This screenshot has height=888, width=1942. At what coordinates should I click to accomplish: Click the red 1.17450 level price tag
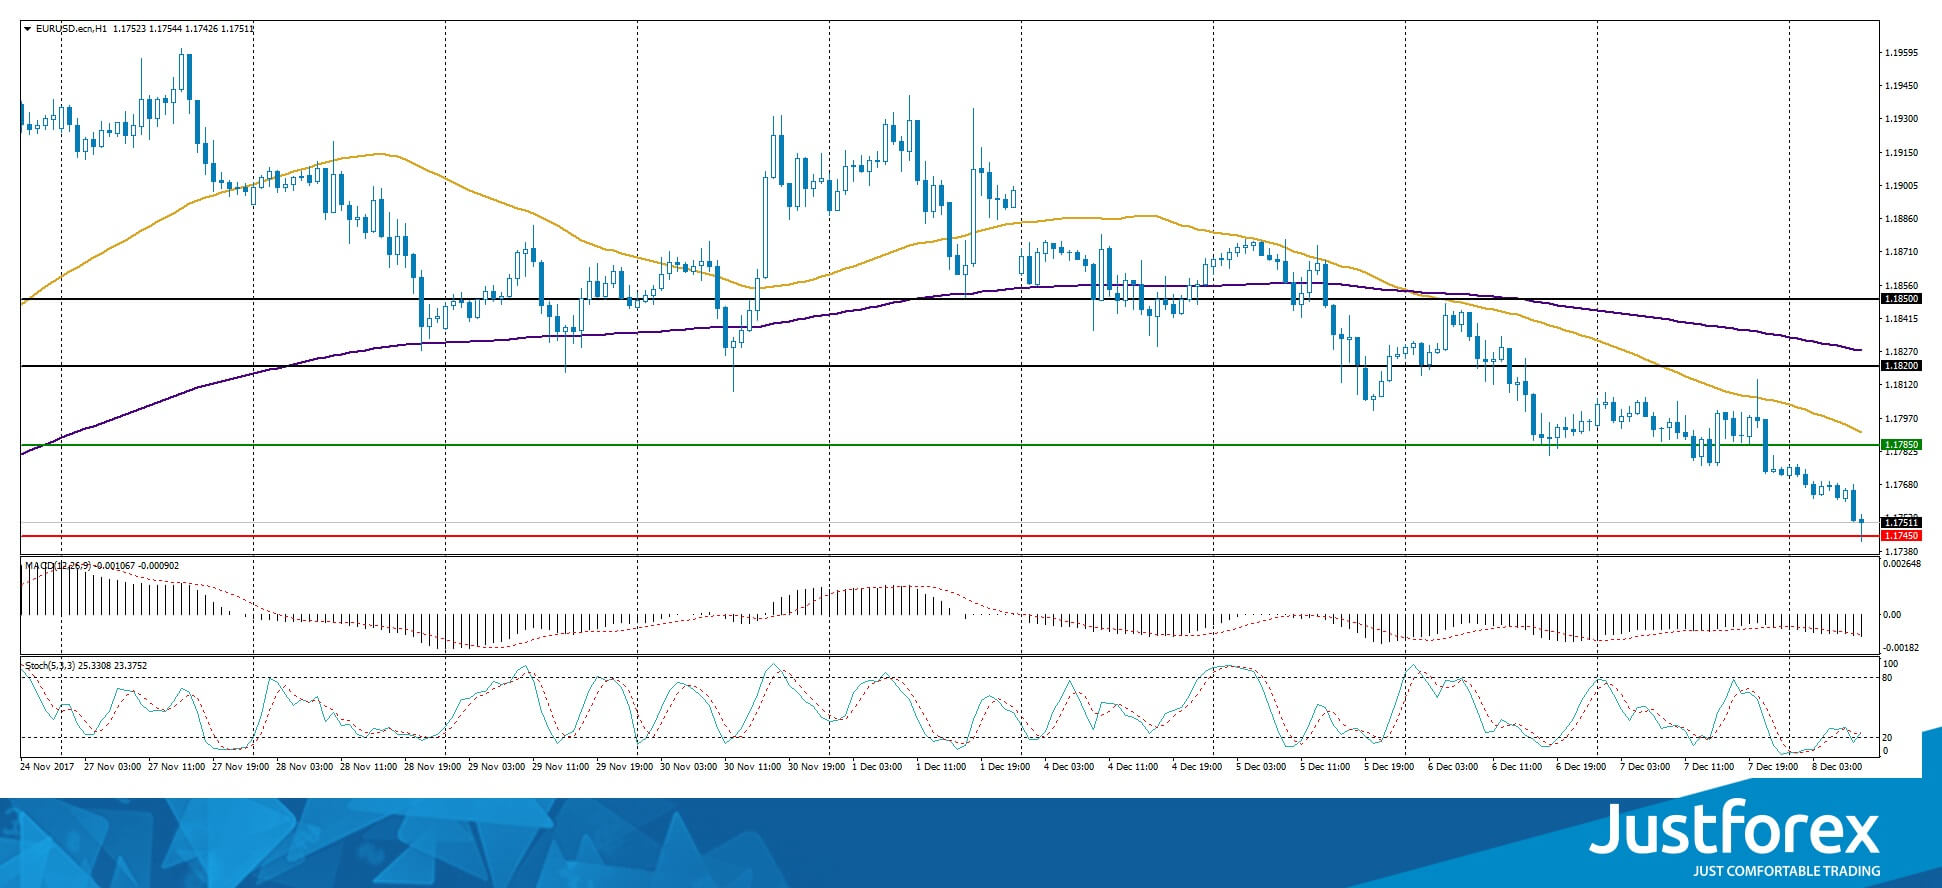(1901, 536)
